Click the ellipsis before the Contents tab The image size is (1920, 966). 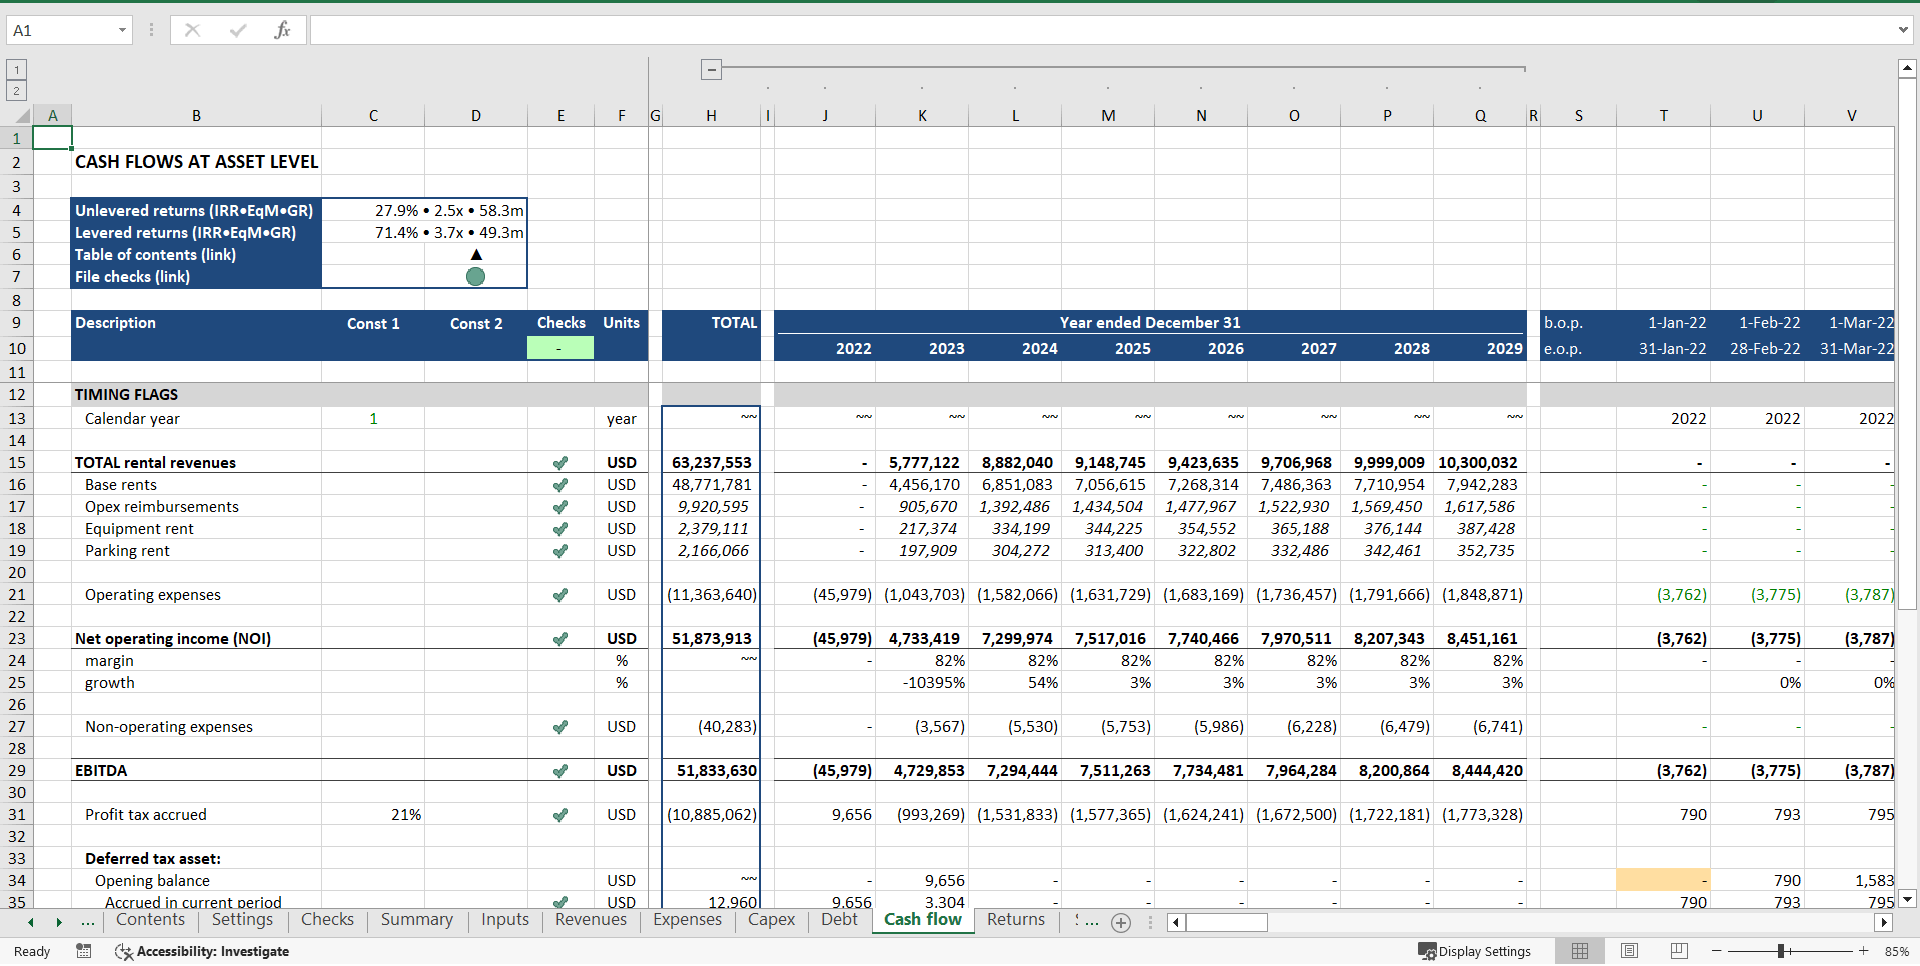[88, 922]
